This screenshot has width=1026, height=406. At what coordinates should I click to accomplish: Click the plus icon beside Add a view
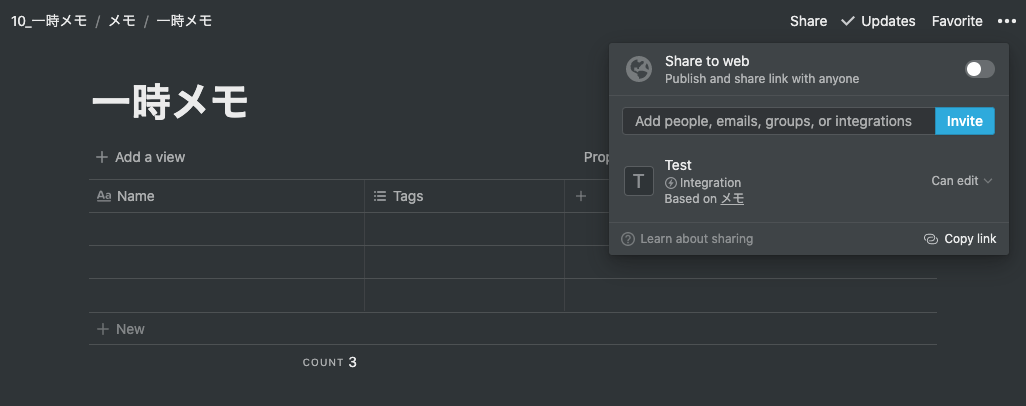102,157
